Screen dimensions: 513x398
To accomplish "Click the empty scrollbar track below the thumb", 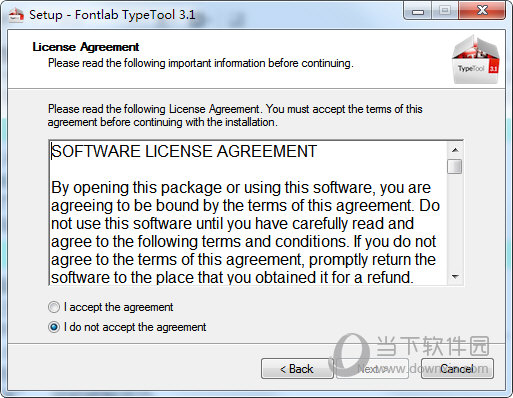I will tap(455, 221).
